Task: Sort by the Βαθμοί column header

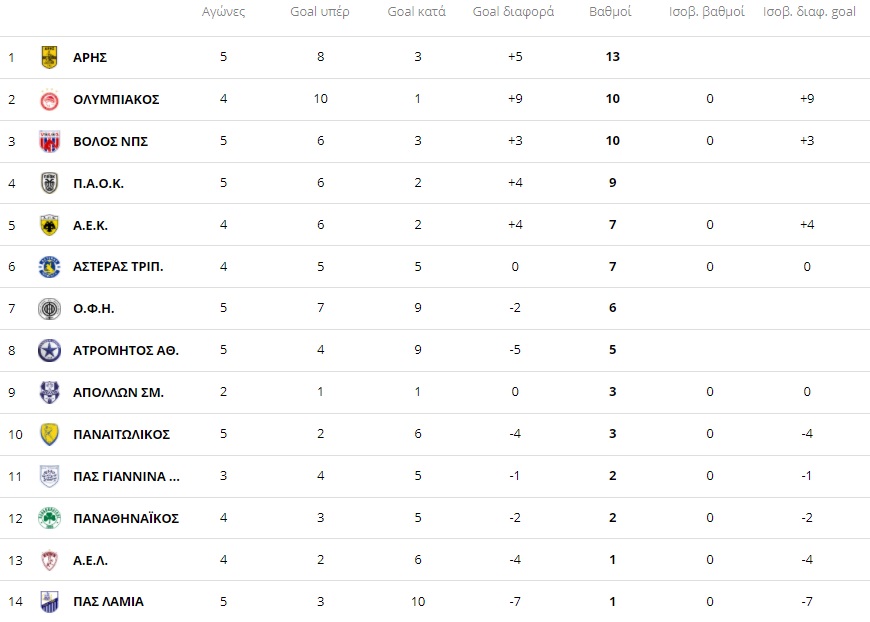Action: tap(610, 12)
